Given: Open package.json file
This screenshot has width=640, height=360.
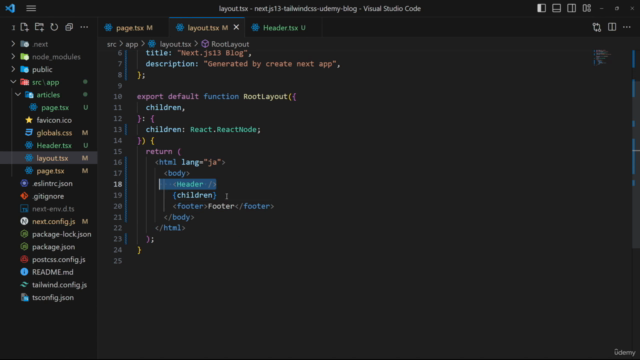Looking at the screenshot, I should tap(53, 247).
